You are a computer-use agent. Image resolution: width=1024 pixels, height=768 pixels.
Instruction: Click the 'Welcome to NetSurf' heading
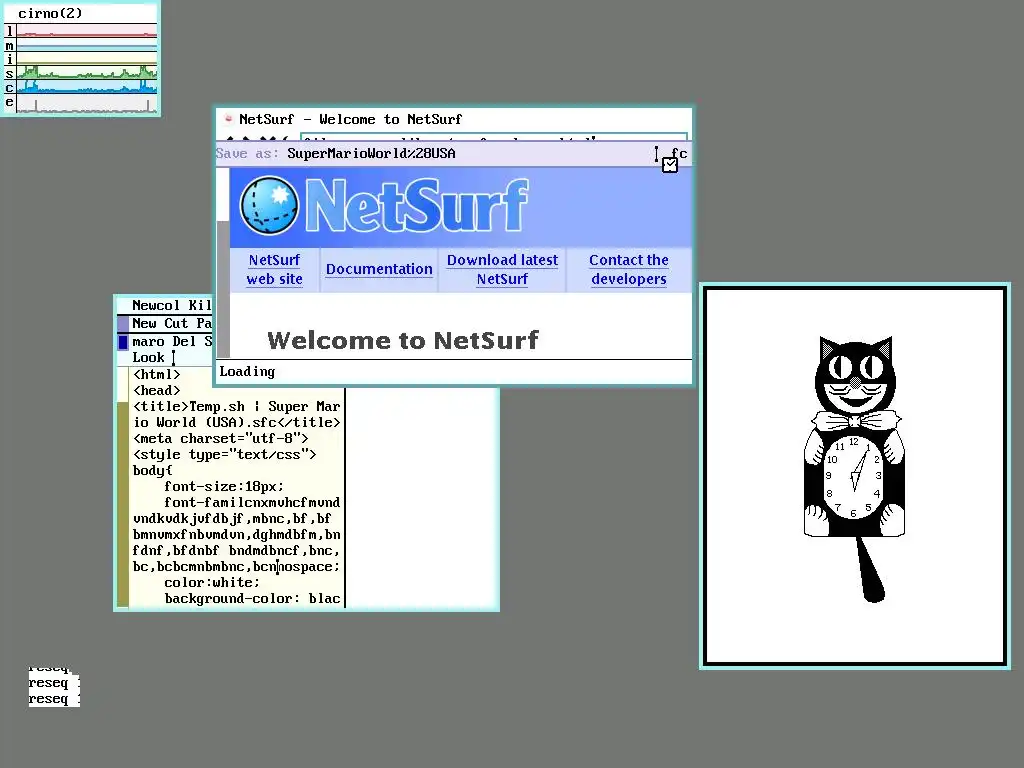click(x=403, y=340)
